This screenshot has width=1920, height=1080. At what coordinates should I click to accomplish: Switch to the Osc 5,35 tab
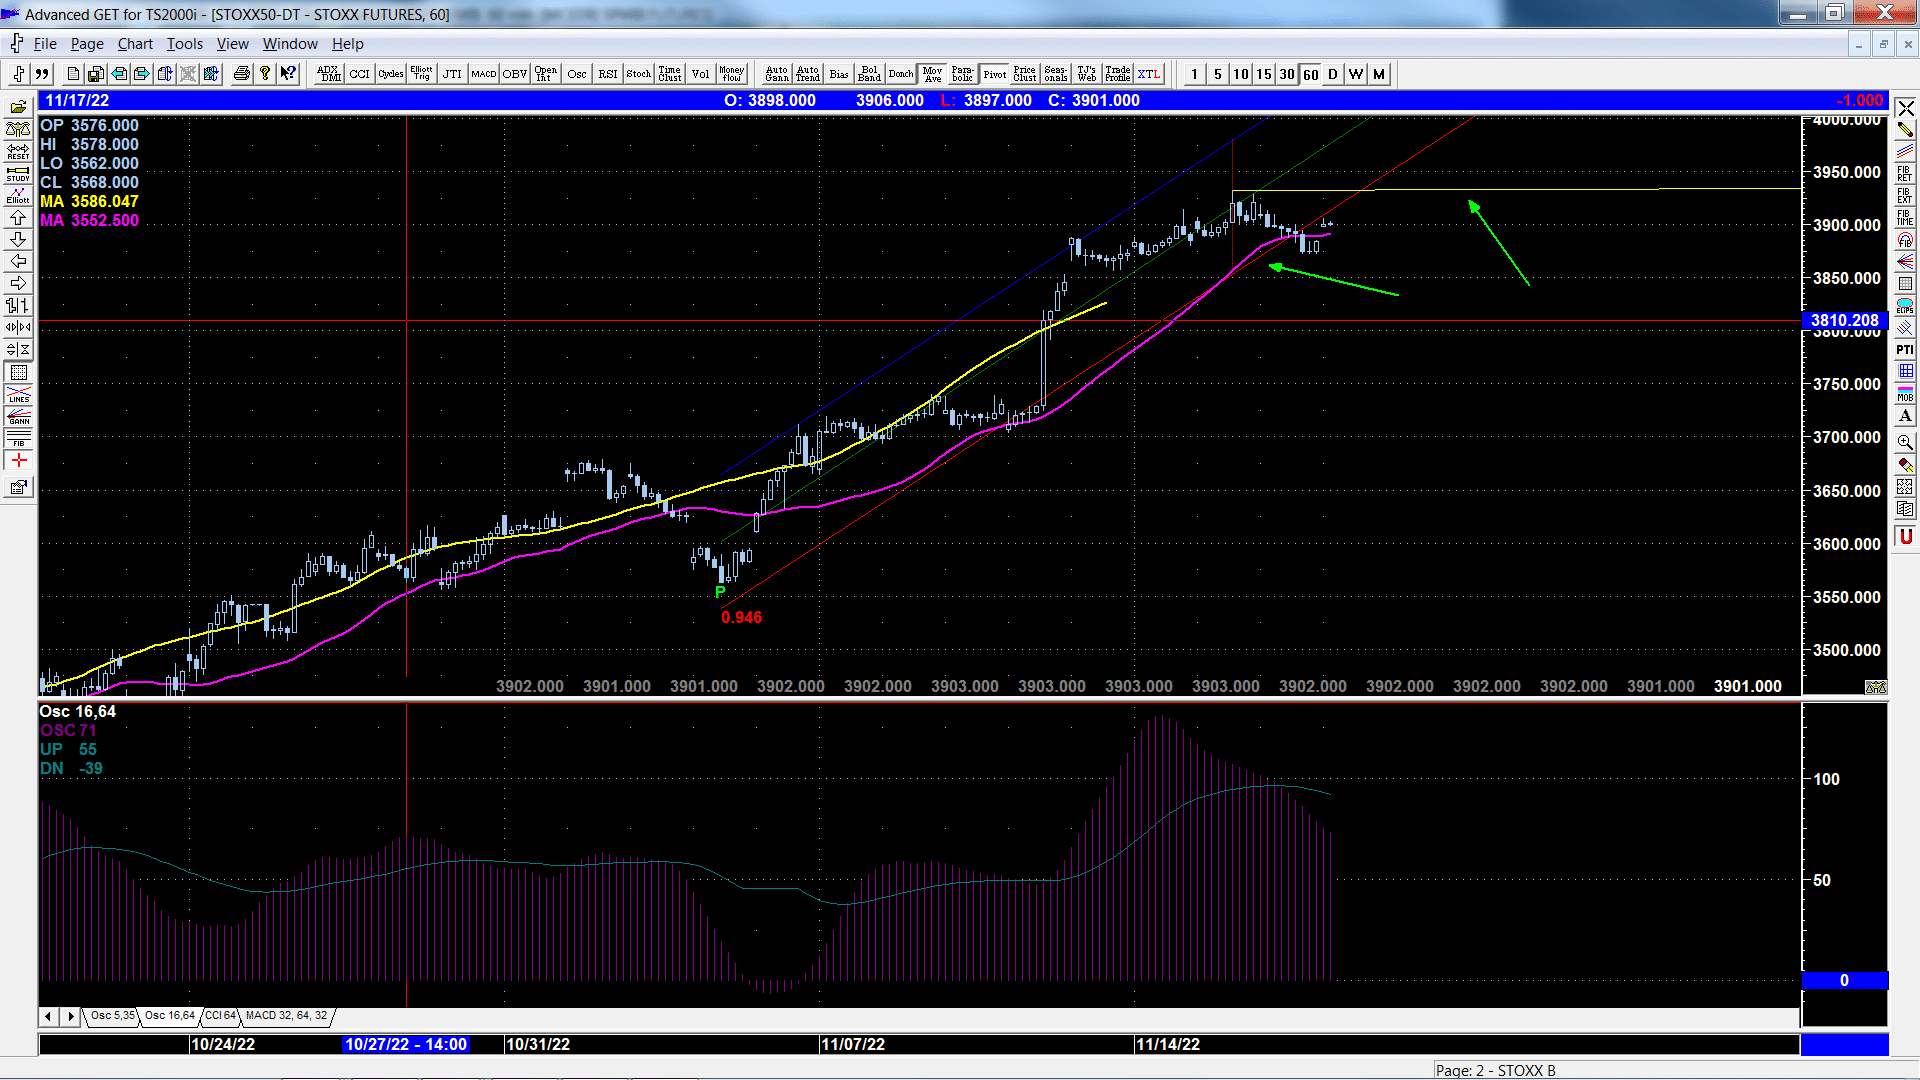click(x=112, y=1016)
